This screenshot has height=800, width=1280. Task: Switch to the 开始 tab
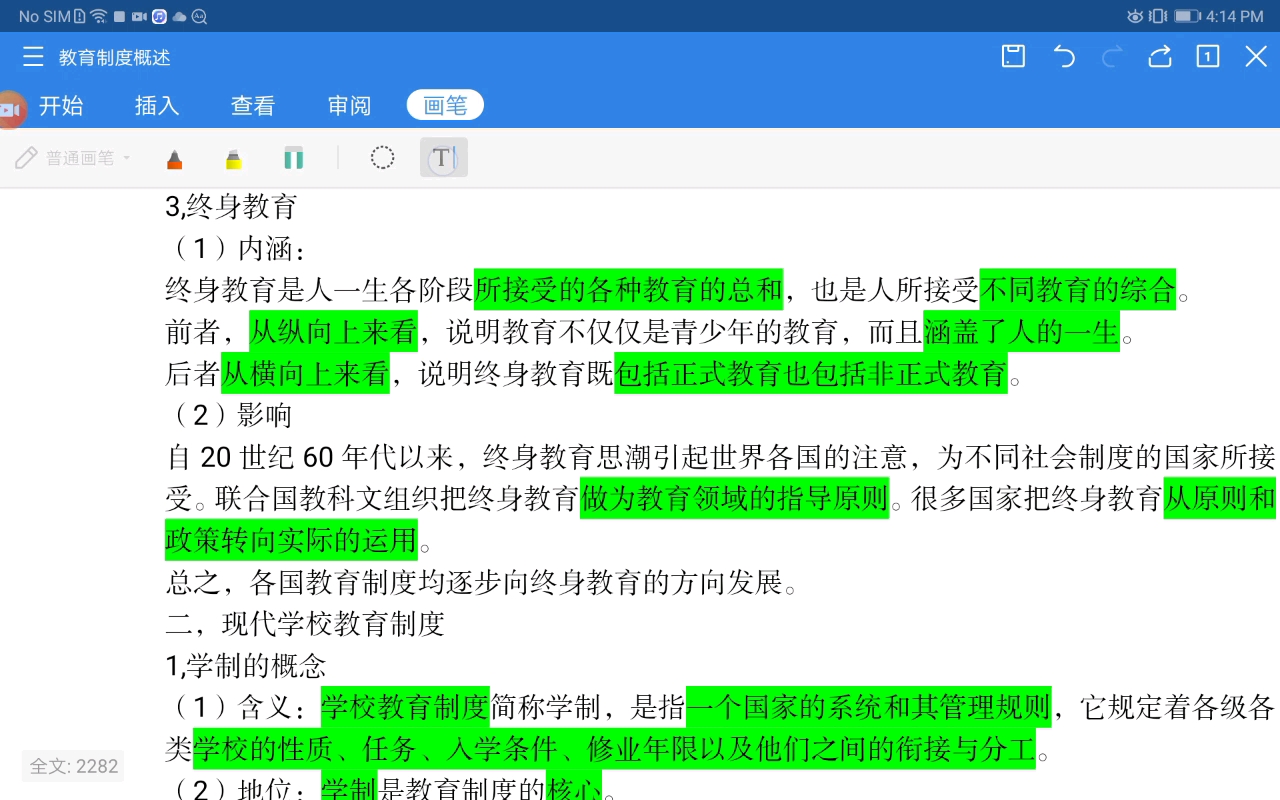click(x=61, y=105)
